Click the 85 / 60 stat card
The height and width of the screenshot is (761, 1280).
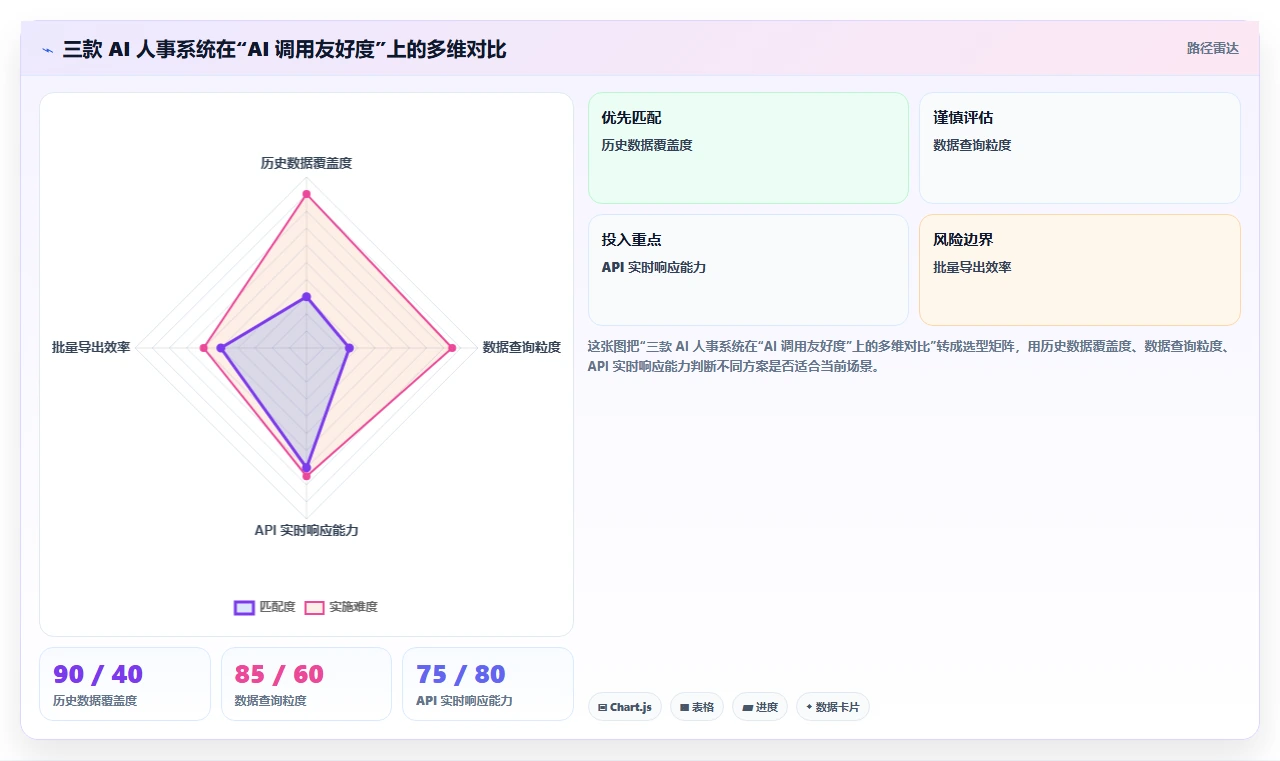(306, 684)
